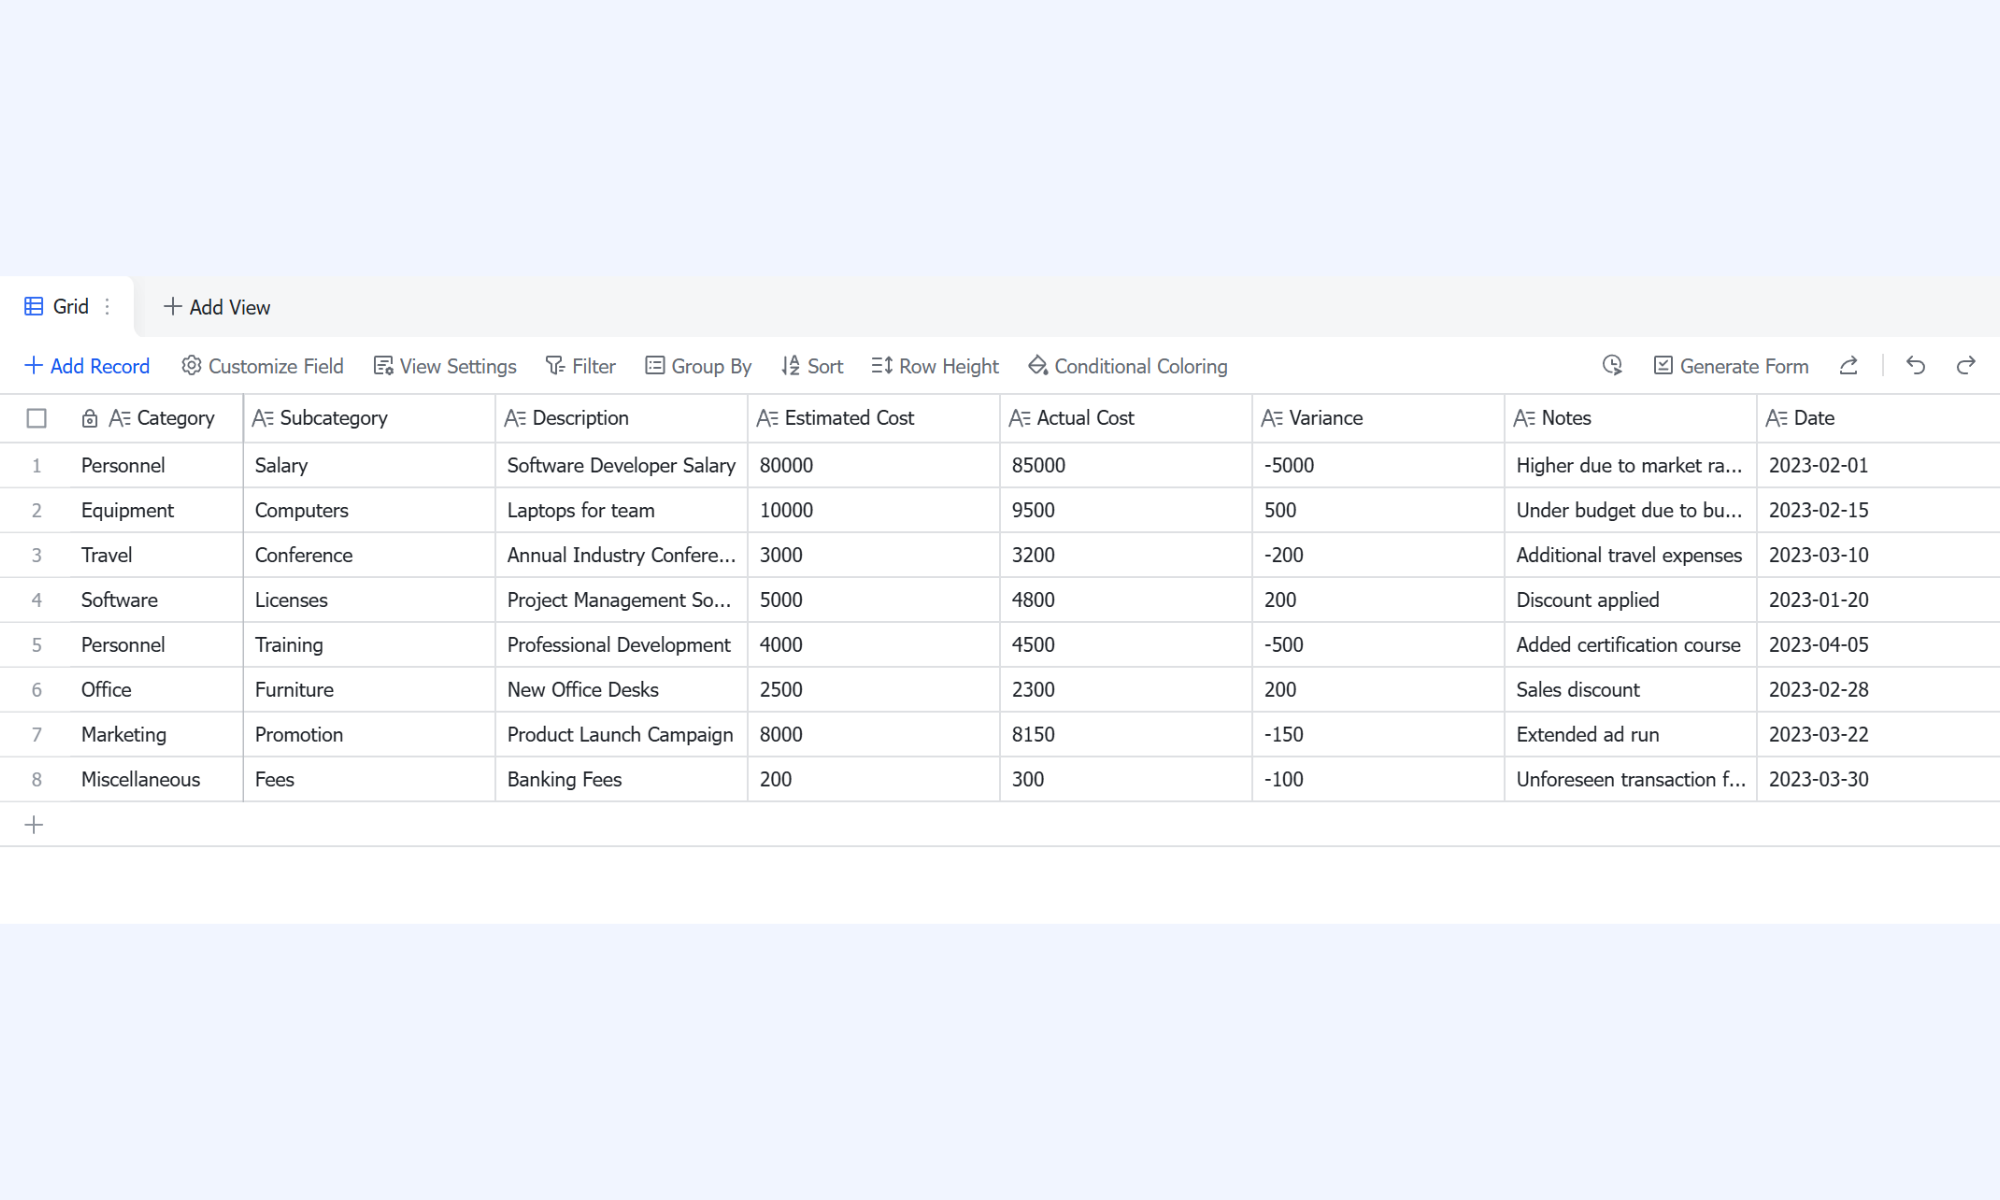Click the Grid view table icon

34,306
